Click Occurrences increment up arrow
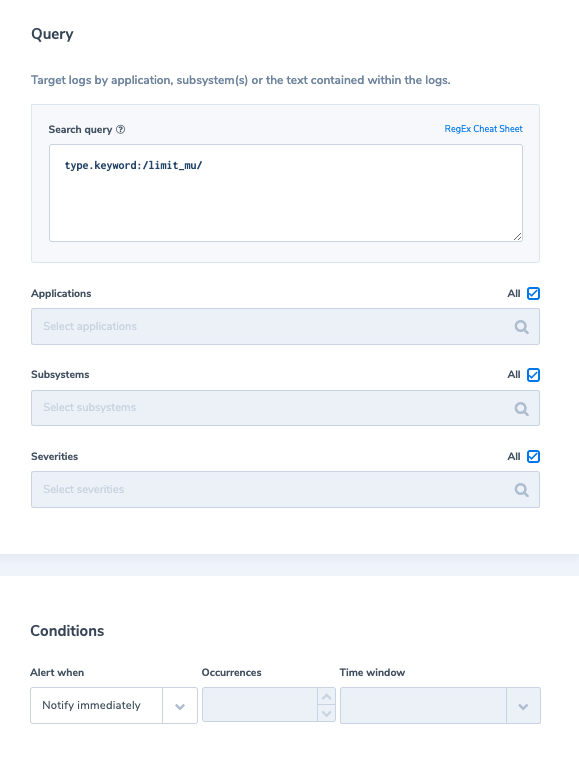 [326, 697]
